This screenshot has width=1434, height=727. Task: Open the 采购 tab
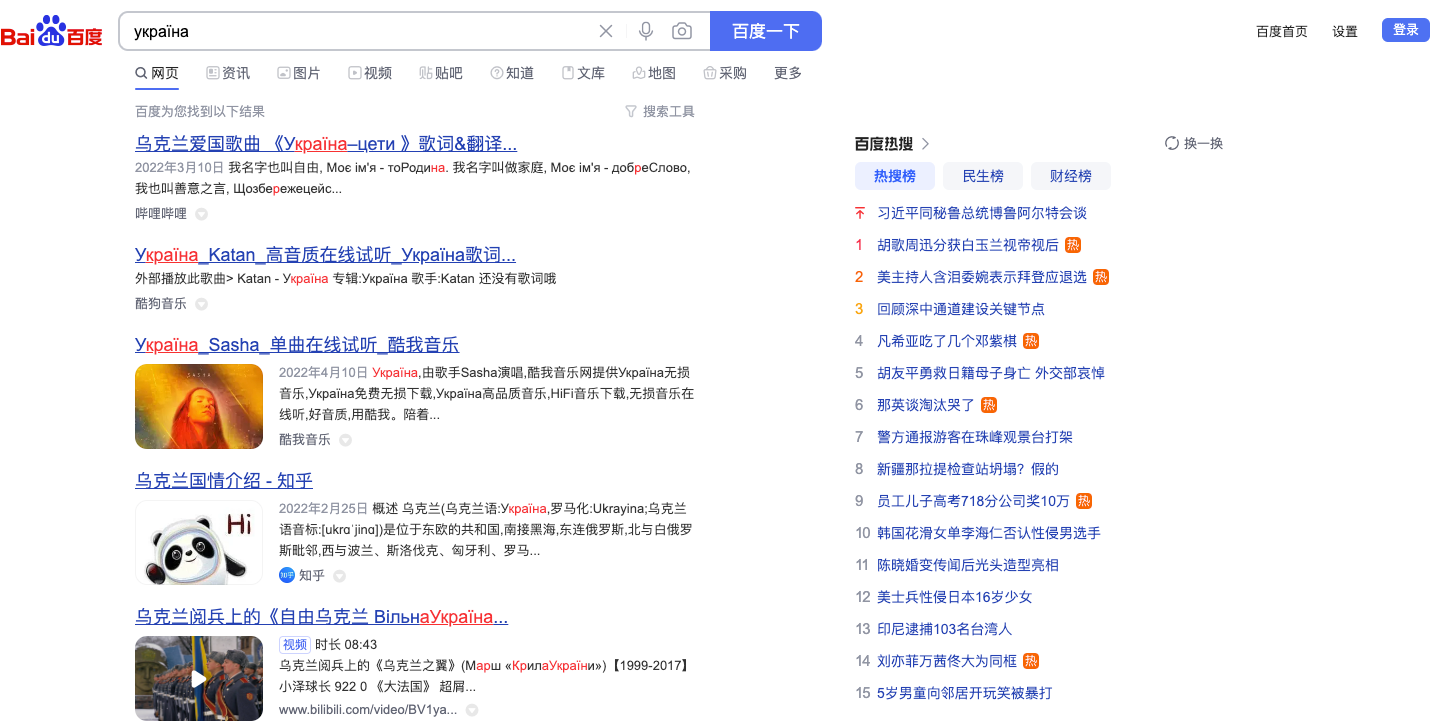point(725,73)
